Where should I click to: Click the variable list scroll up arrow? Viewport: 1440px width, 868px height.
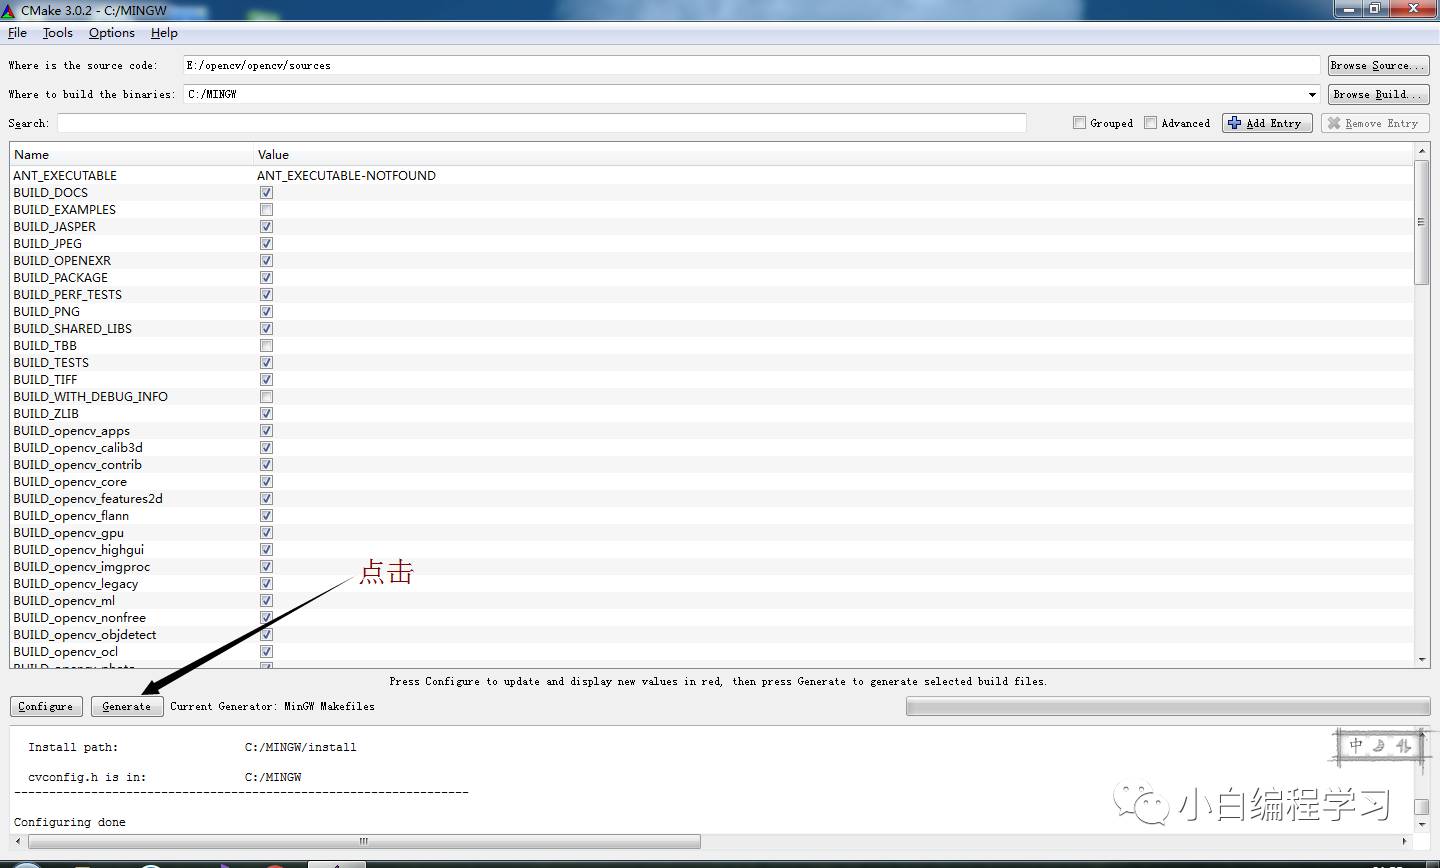1421,151
